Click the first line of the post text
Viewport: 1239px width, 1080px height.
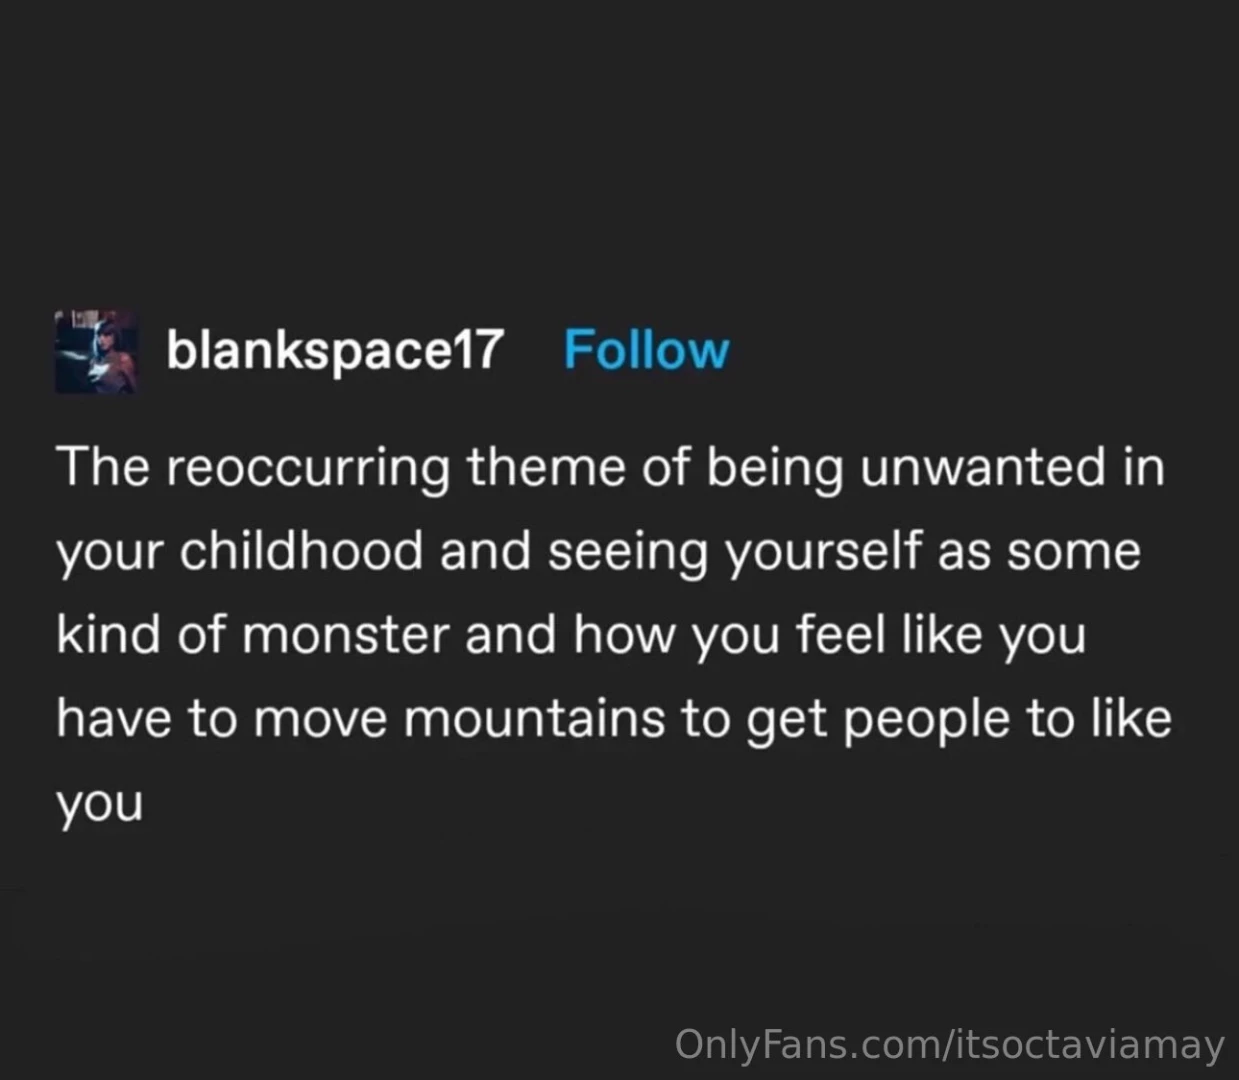[x=610, y=465]
